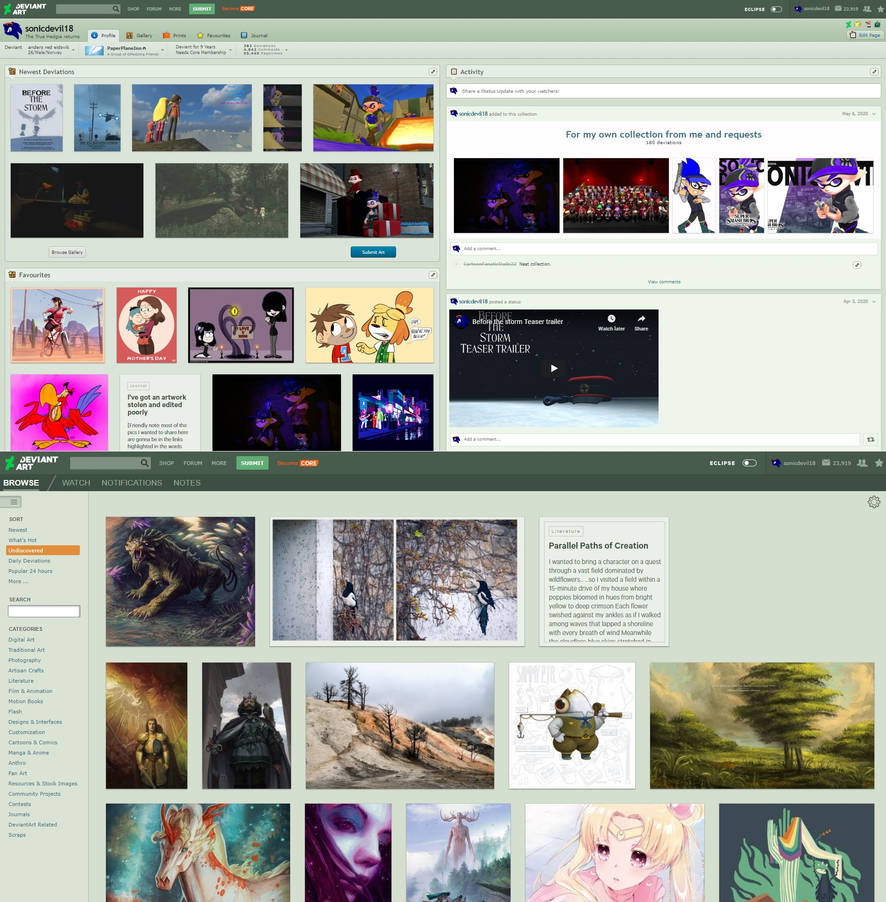Sort by Daily Deviations in the sidebar
This screenshot has height=902, width=886.
[x=29, y=561]
